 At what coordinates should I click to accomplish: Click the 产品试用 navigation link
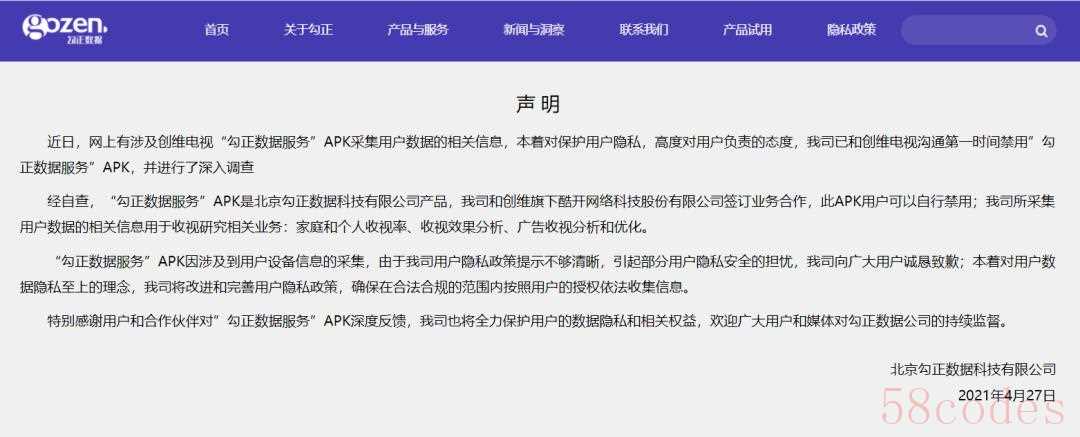747,30
